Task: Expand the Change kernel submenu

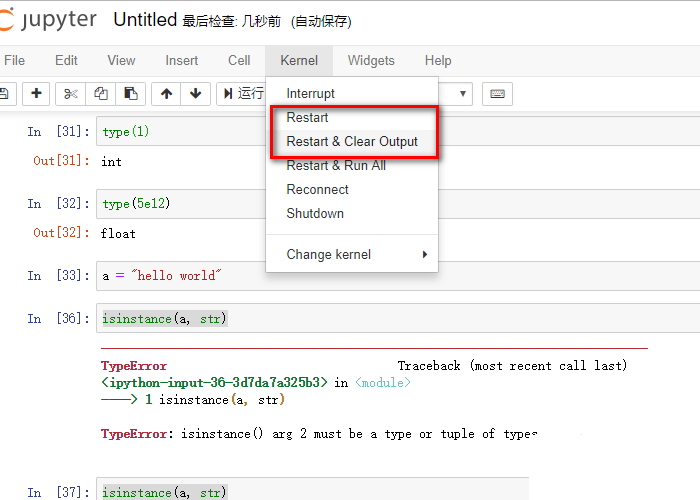Action: [352, 254]
